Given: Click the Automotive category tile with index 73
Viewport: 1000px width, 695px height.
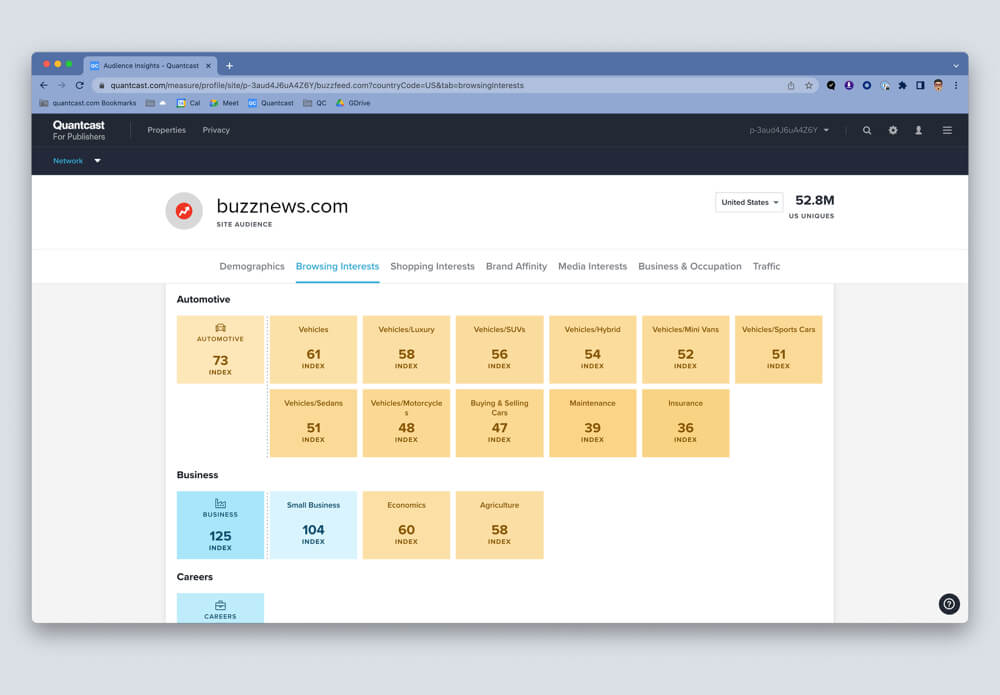Looking at the screenshot, I should coord(220,349).
